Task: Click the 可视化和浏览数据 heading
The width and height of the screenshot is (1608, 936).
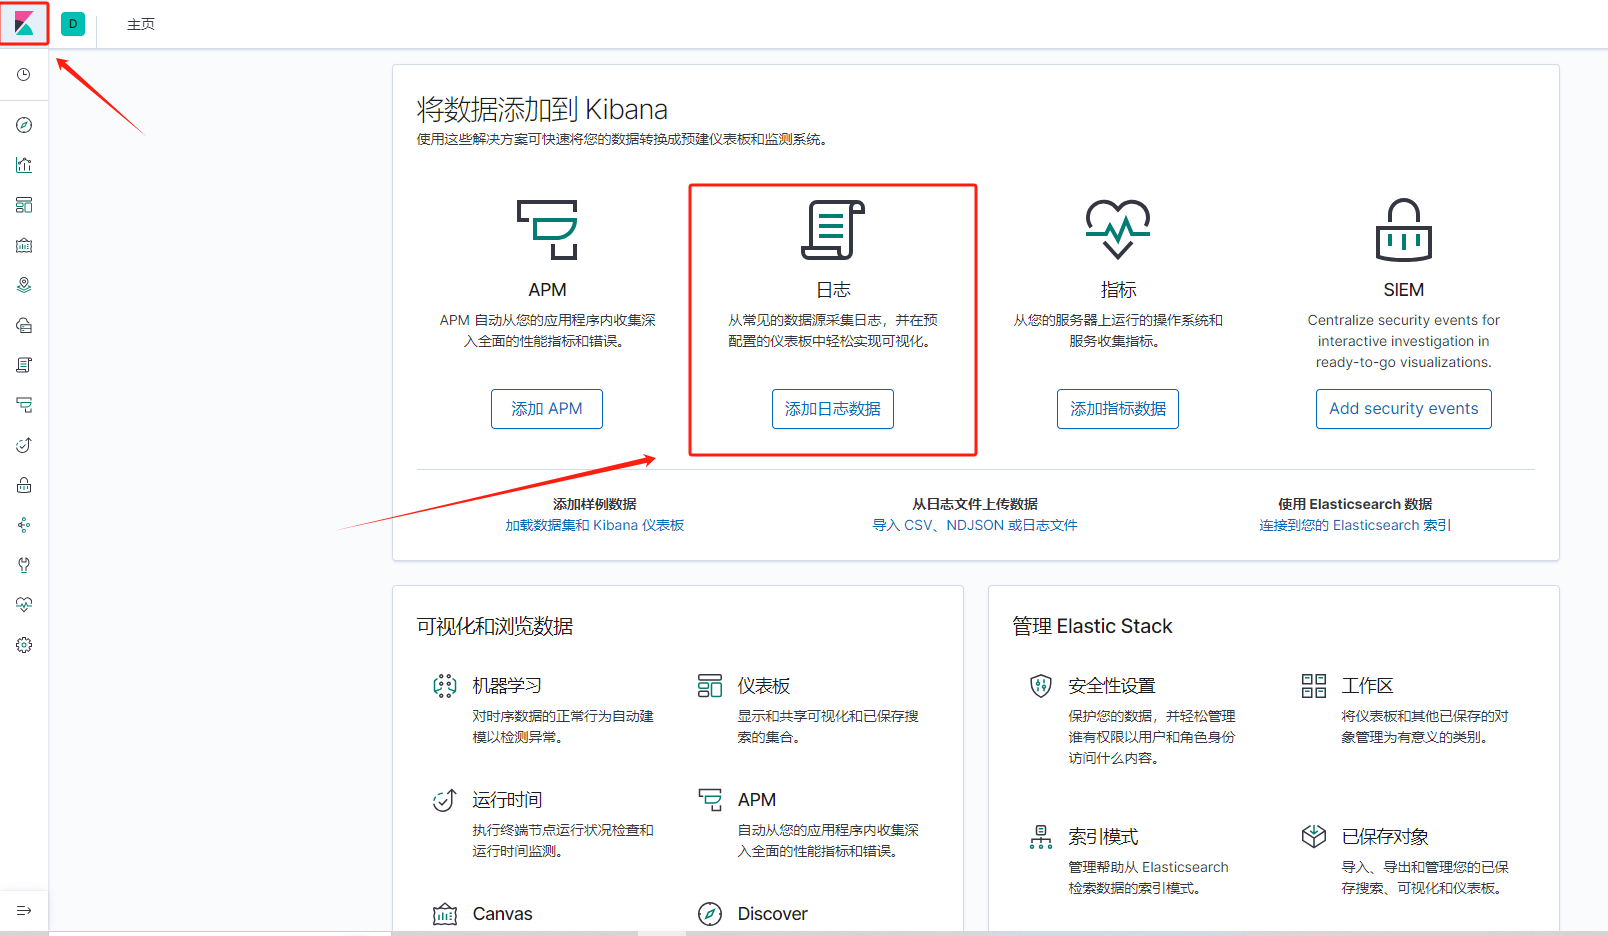Action: pos(495,626)
